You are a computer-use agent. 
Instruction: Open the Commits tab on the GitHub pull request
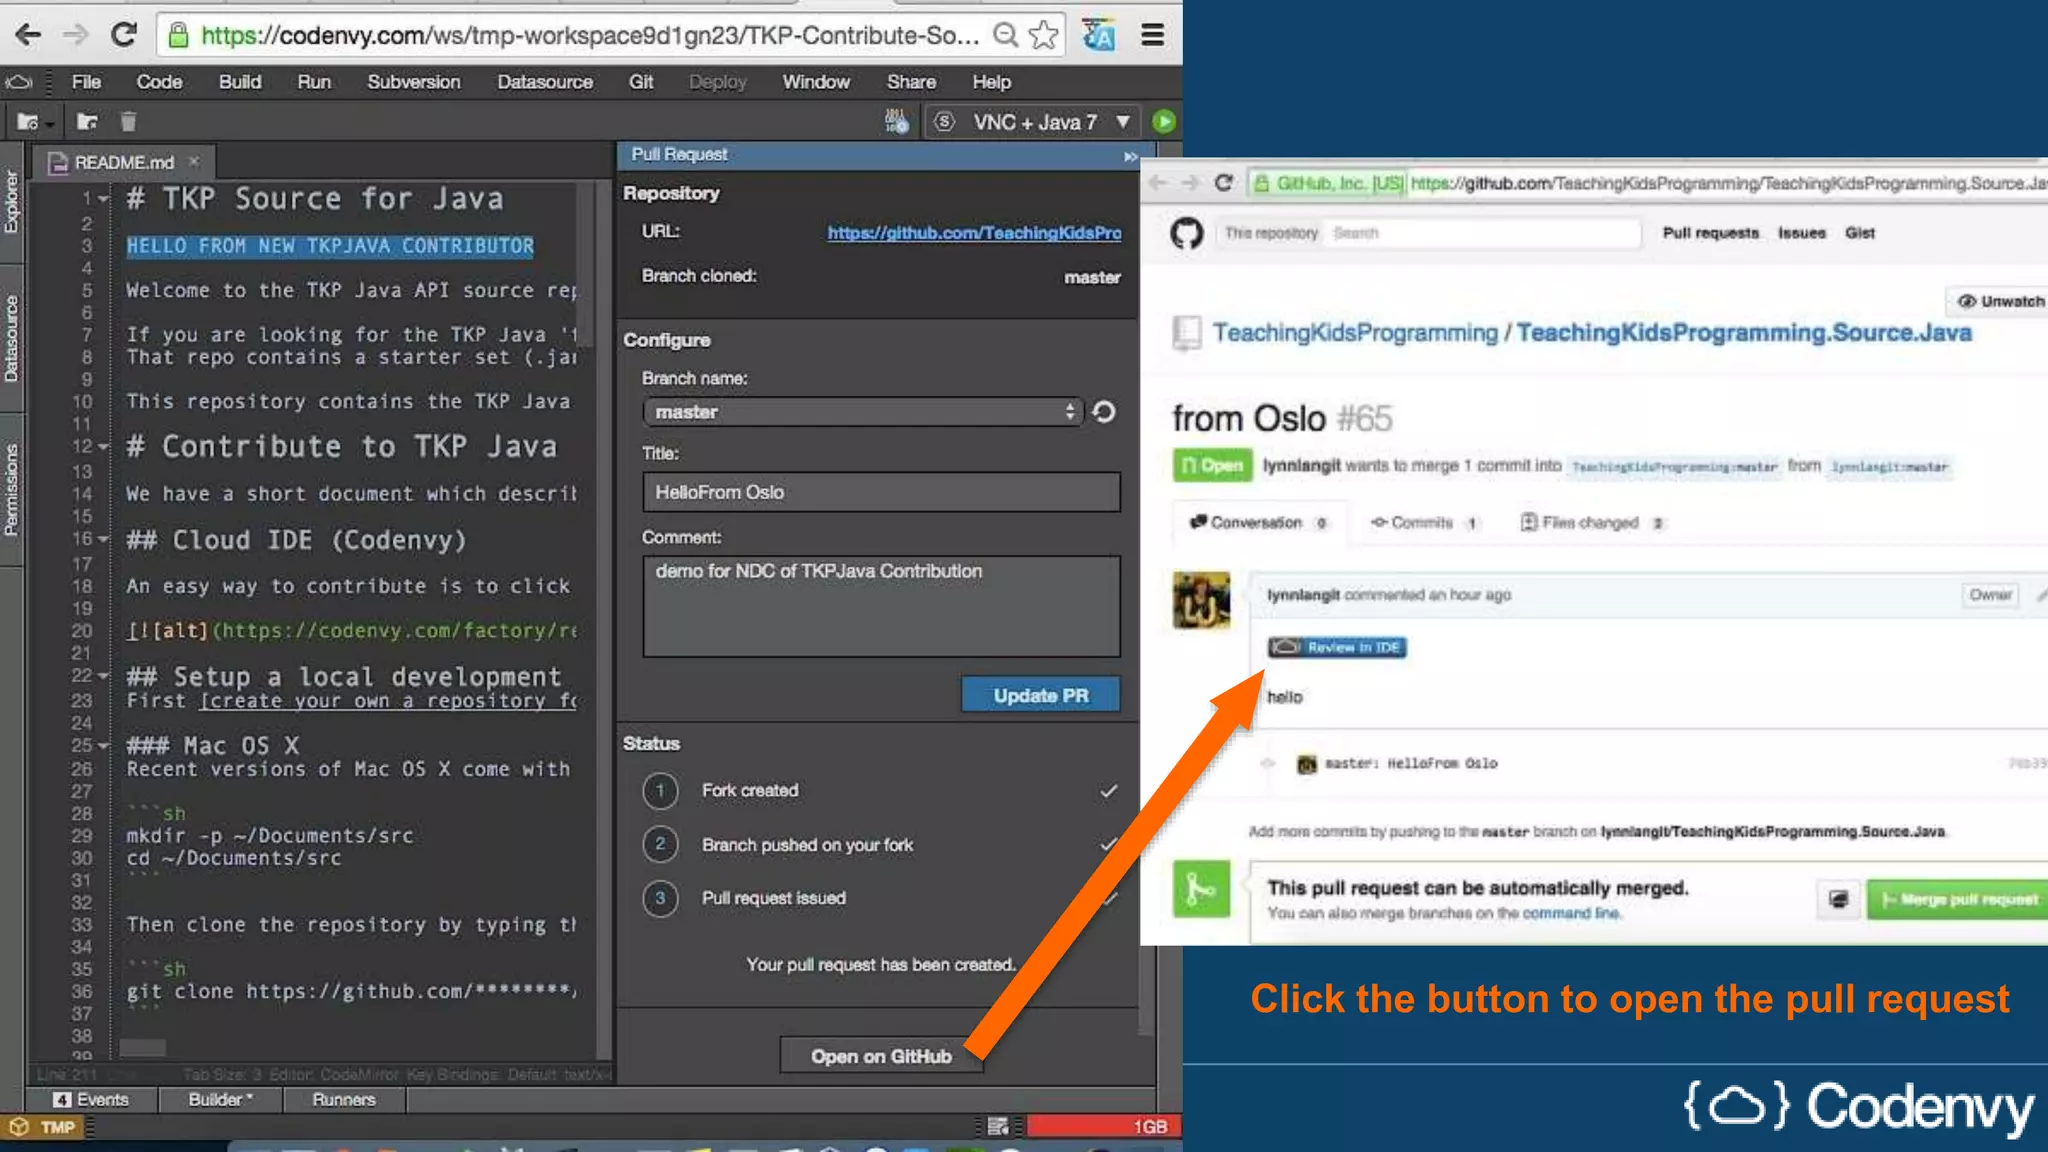1424,523
